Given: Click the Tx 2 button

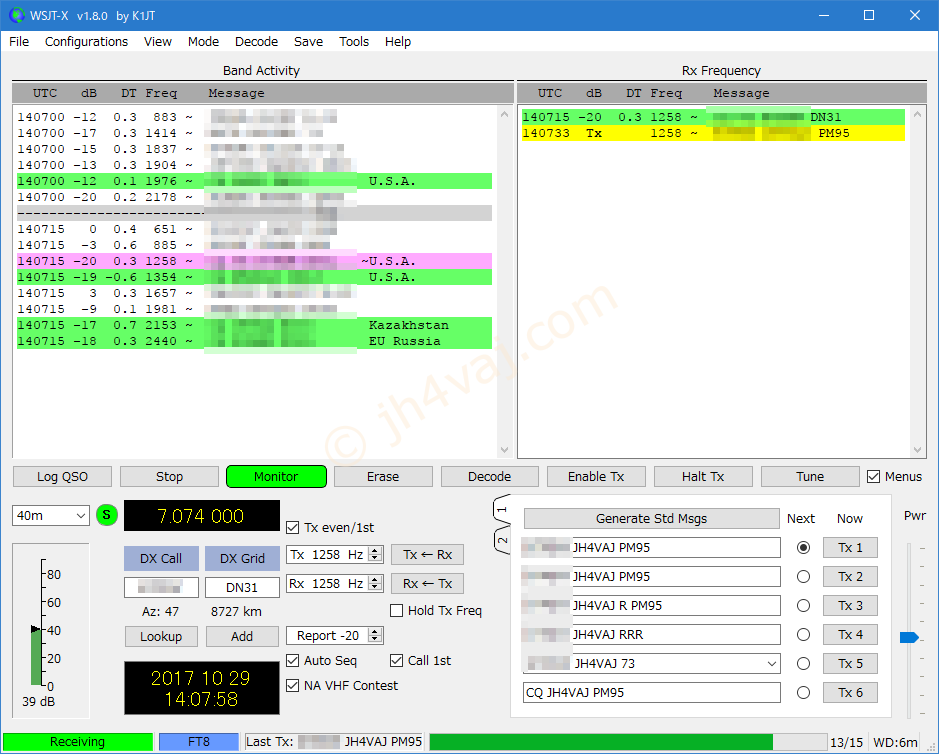Looking at the screenshot, I should pyautogui.click(x=850, y=576).
